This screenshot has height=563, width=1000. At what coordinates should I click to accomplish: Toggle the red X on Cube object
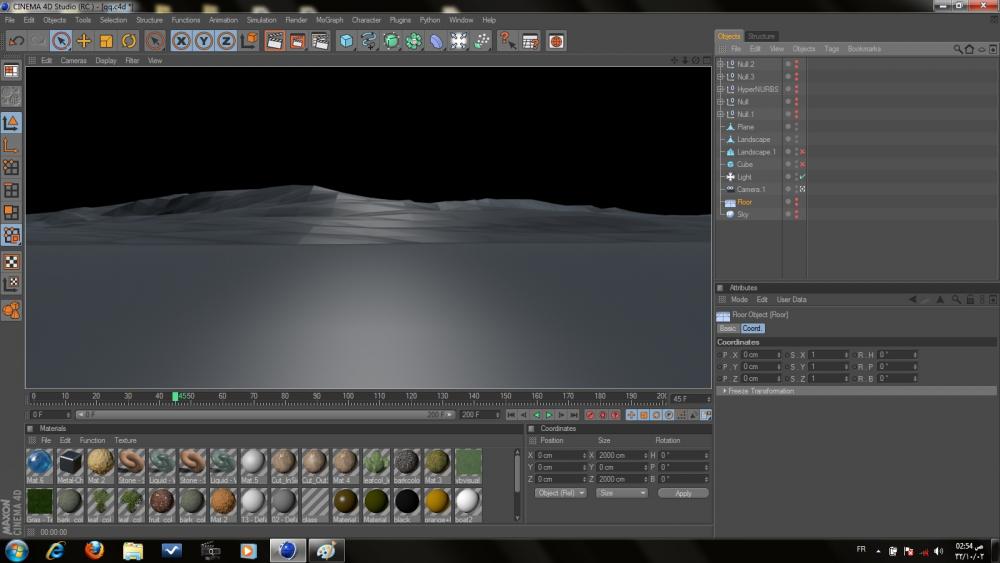(x=802, y=164)
